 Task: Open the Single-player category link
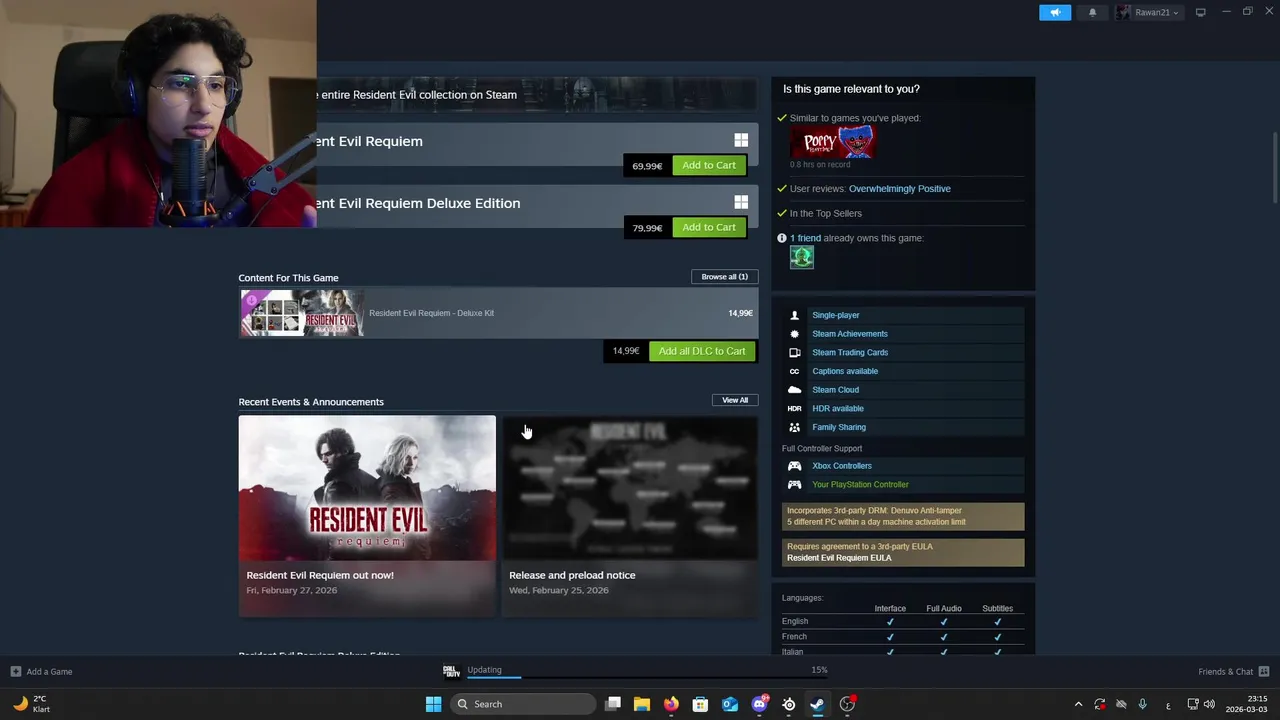835,315
